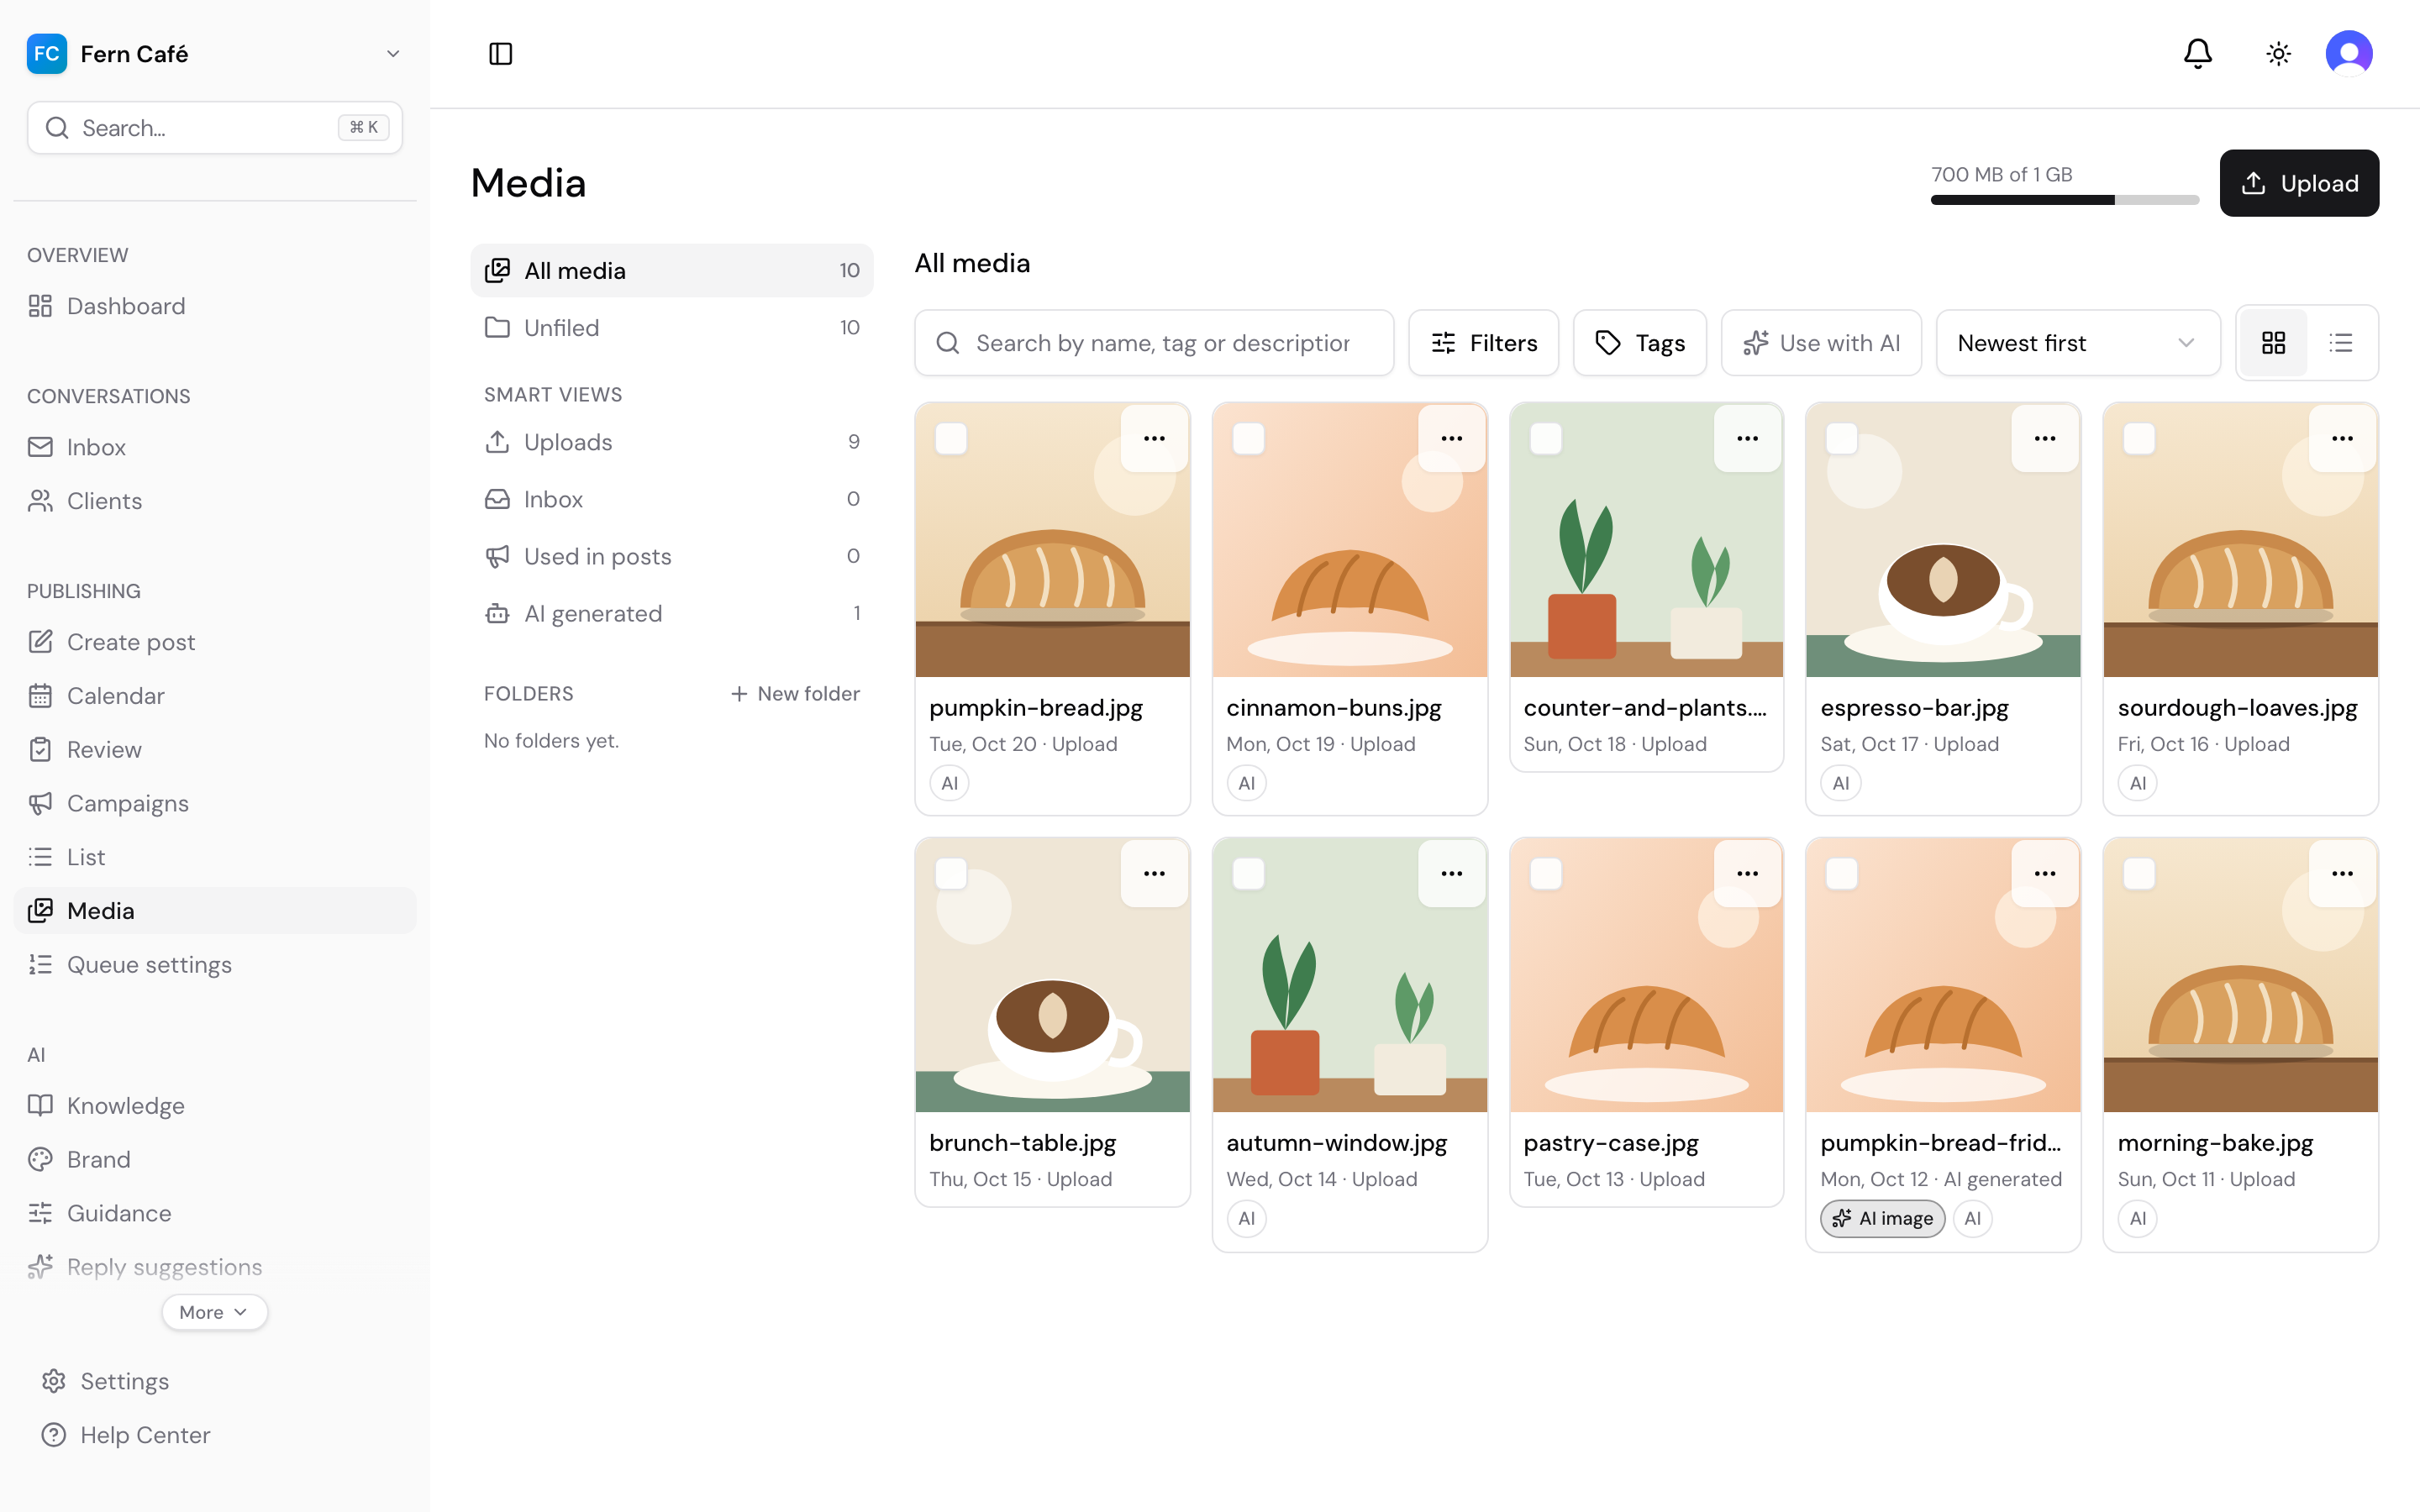The height and width of the screenshot is (1512, 2420).
Task: Switch to grid view
Action: click(x=2273, y=343)
